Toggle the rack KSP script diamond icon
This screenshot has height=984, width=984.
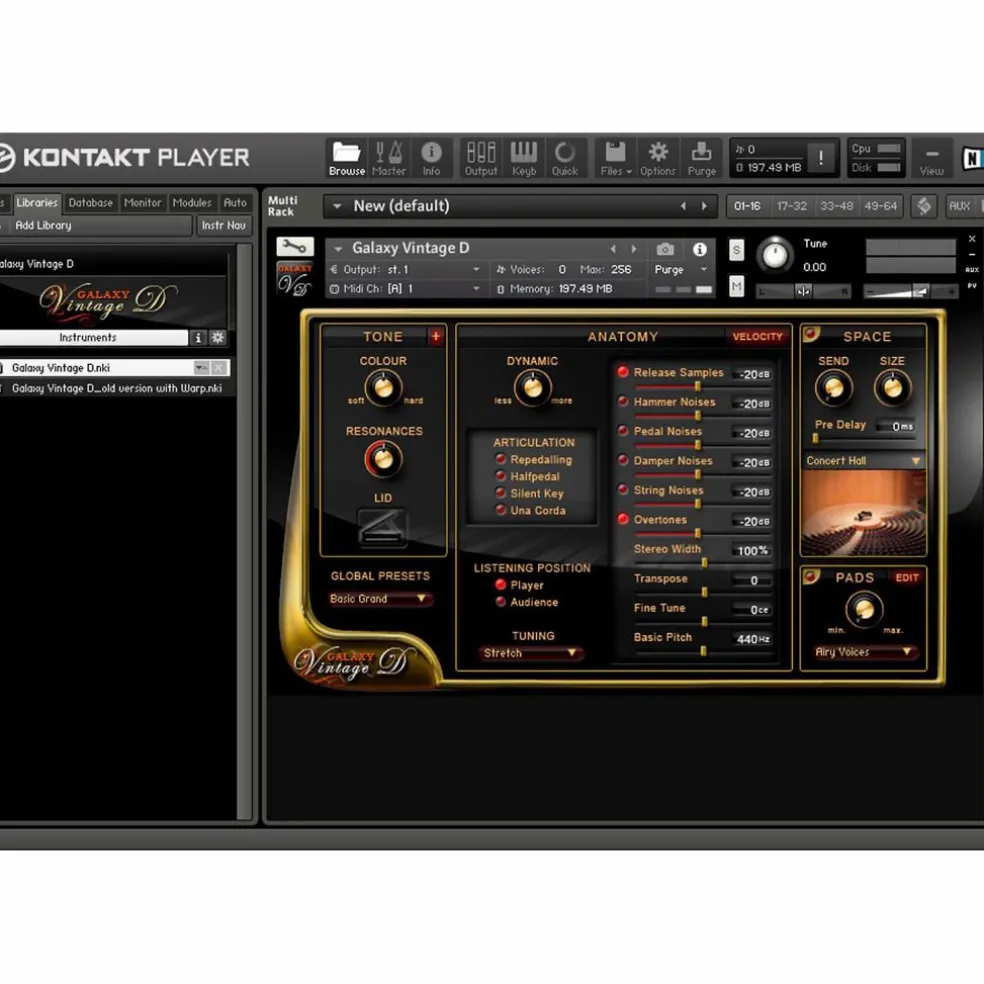(924, 206)
